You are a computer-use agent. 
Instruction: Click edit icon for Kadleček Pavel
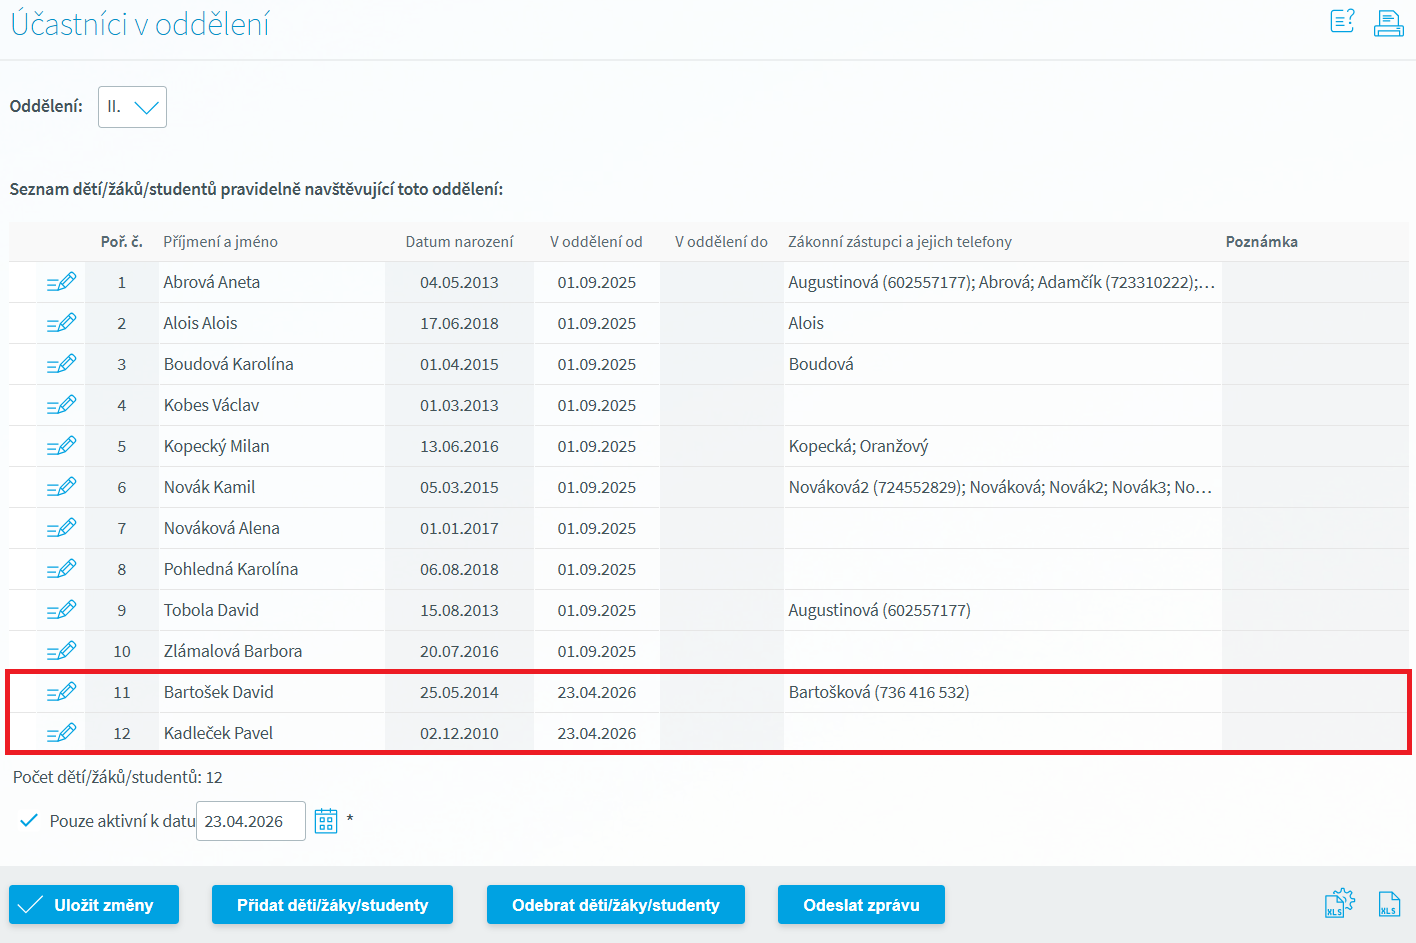(61, 734)
